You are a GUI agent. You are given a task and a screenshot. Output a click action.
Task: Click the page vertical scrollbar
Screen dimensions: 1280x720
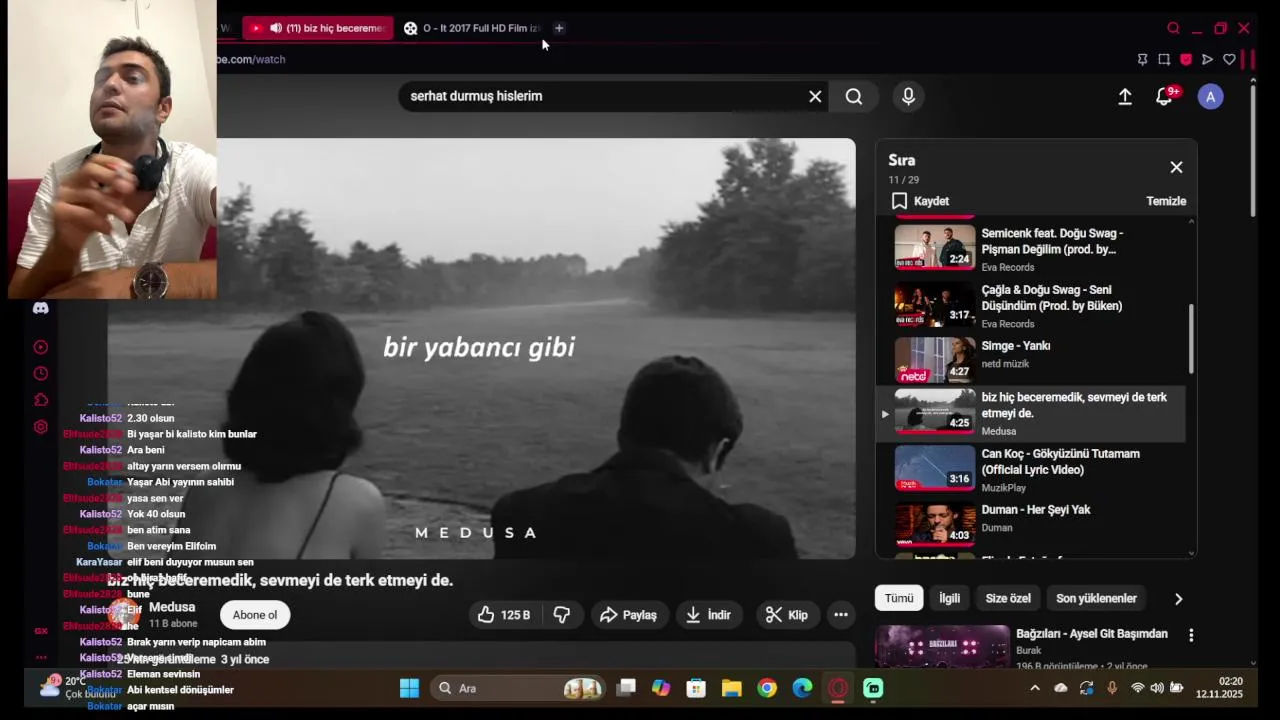(1253, 150)
